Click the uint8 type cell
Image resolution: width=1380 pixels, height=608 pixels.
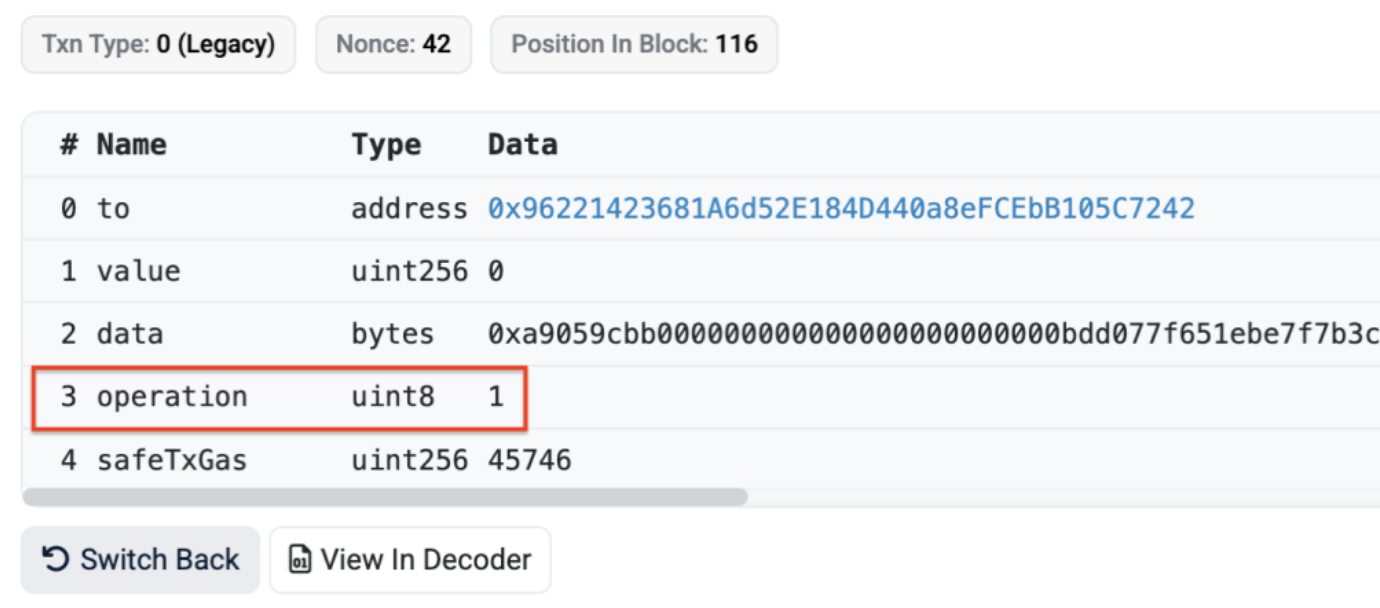click(x=393, y=397)
